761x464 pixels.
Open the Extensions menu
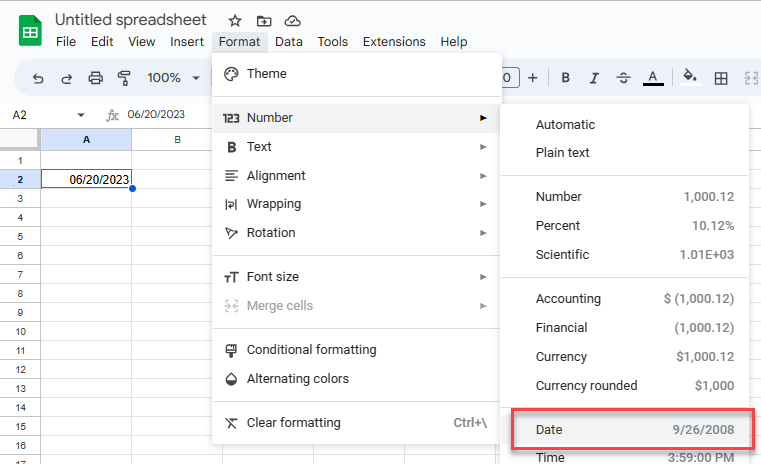tap(394, 42)
